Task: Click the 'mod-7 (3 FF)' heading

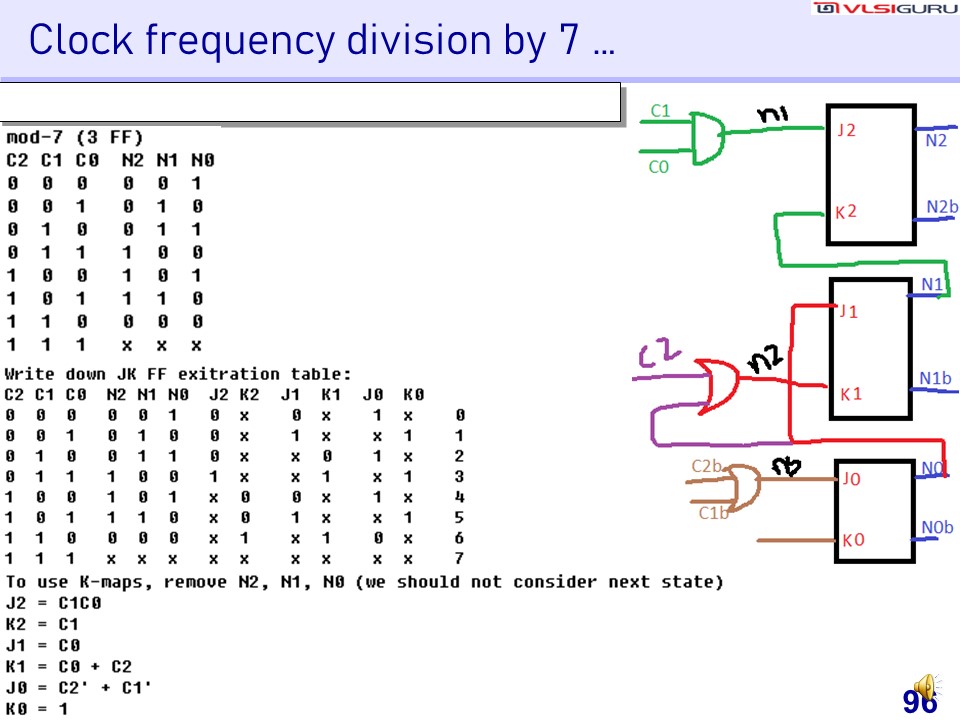Action: pyautogui.click(x=74, y=137)
